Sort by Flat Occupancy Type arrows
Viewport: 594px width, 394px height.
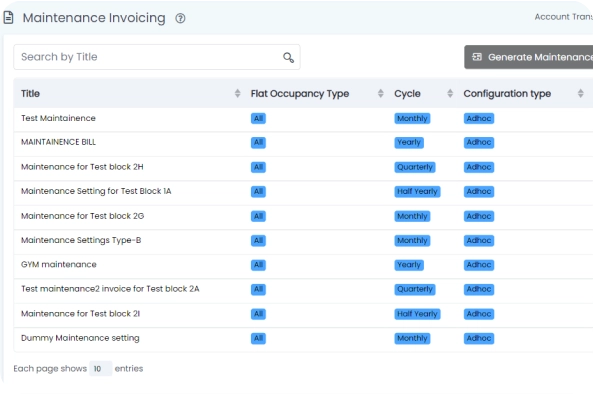381,93
